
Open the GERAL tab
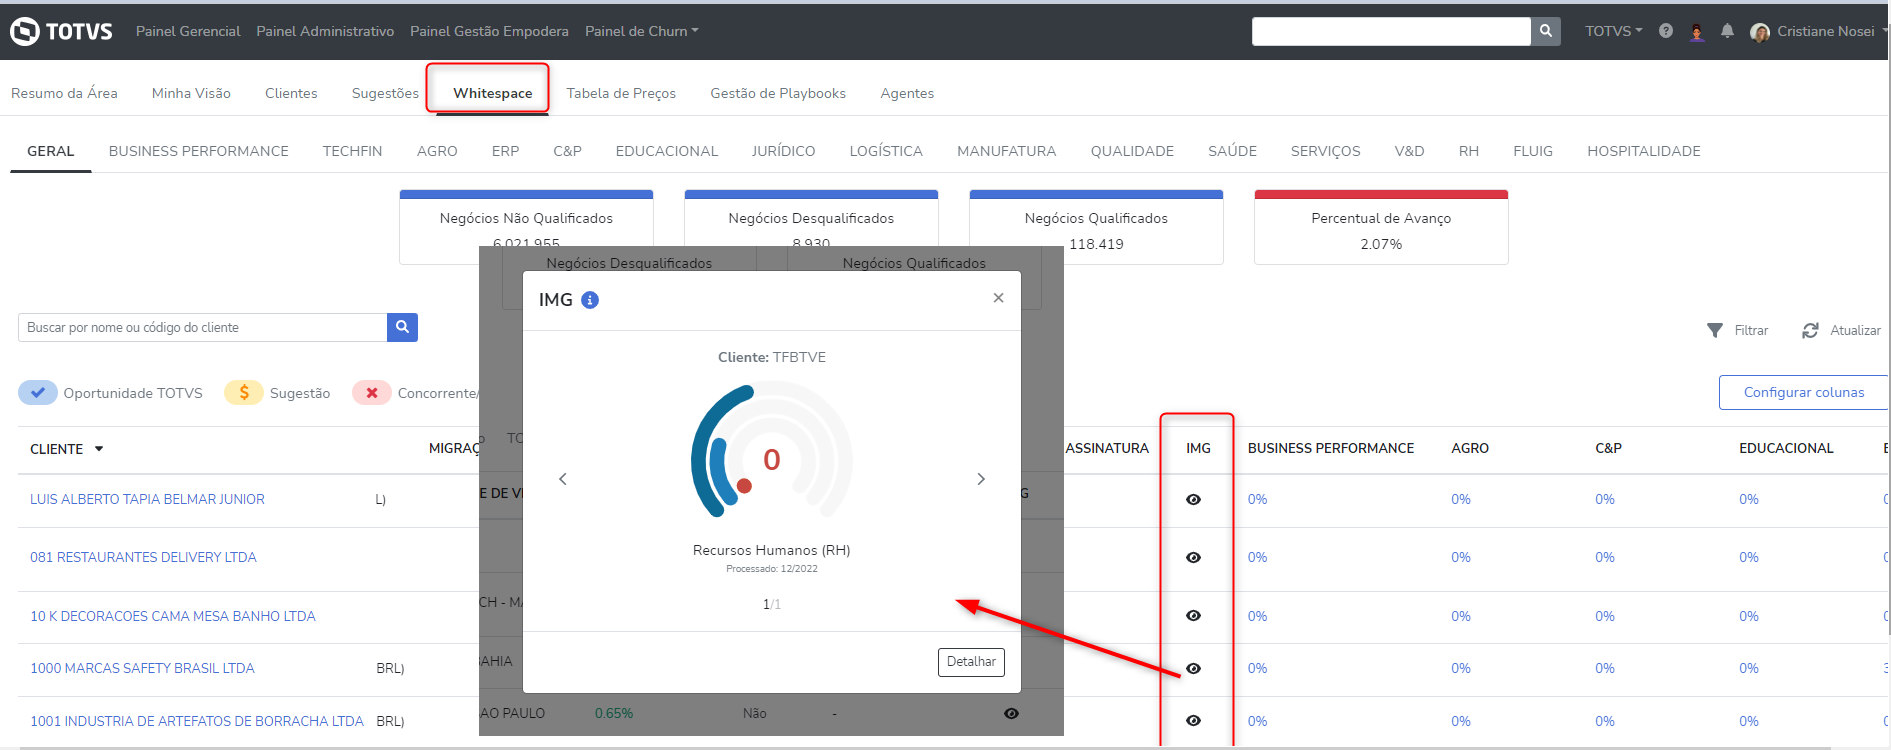click(51, 151)
